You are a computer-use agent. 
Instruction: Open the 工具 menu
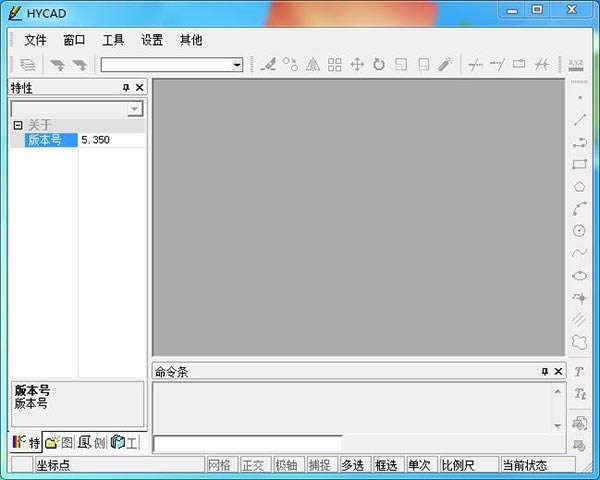coord(113,40)
